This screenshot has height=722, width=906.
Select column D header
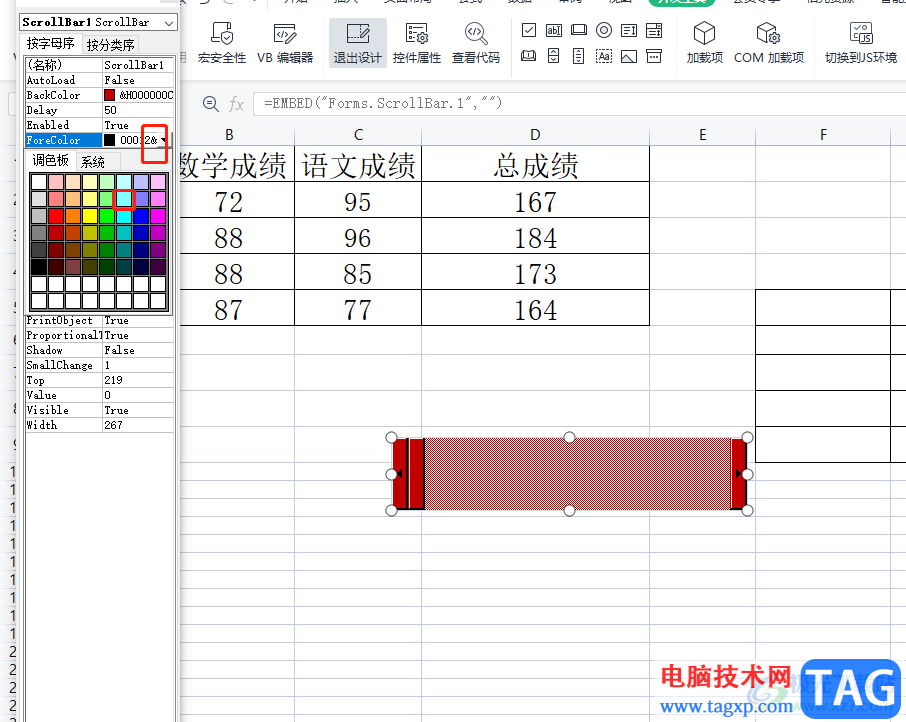(536, 135)
